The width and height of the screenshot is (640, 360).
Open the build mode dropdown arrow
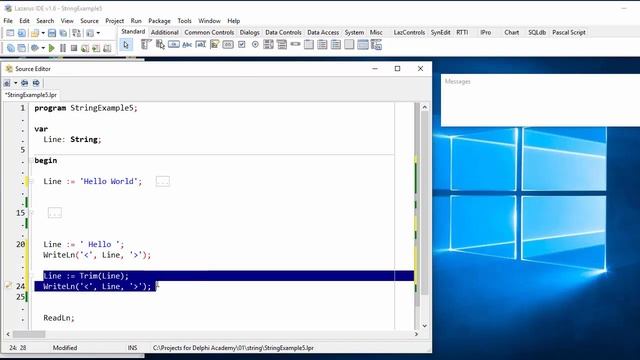point(43,48)
